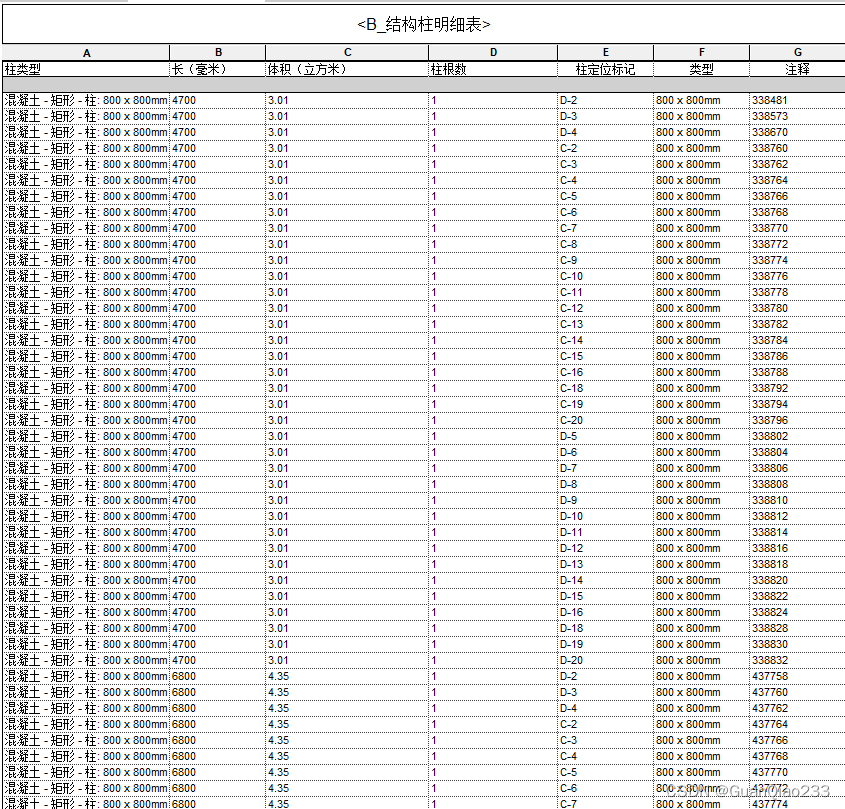Select the annotation cell 338770
Image resolution: width=845 pixels, height=809 pixels.
[x=798, y=228]
